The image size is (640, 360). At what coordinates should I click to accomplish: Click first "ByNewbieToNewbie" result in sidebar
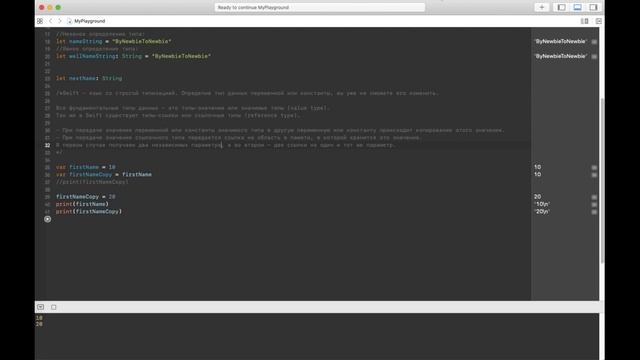tap(560, 41)
